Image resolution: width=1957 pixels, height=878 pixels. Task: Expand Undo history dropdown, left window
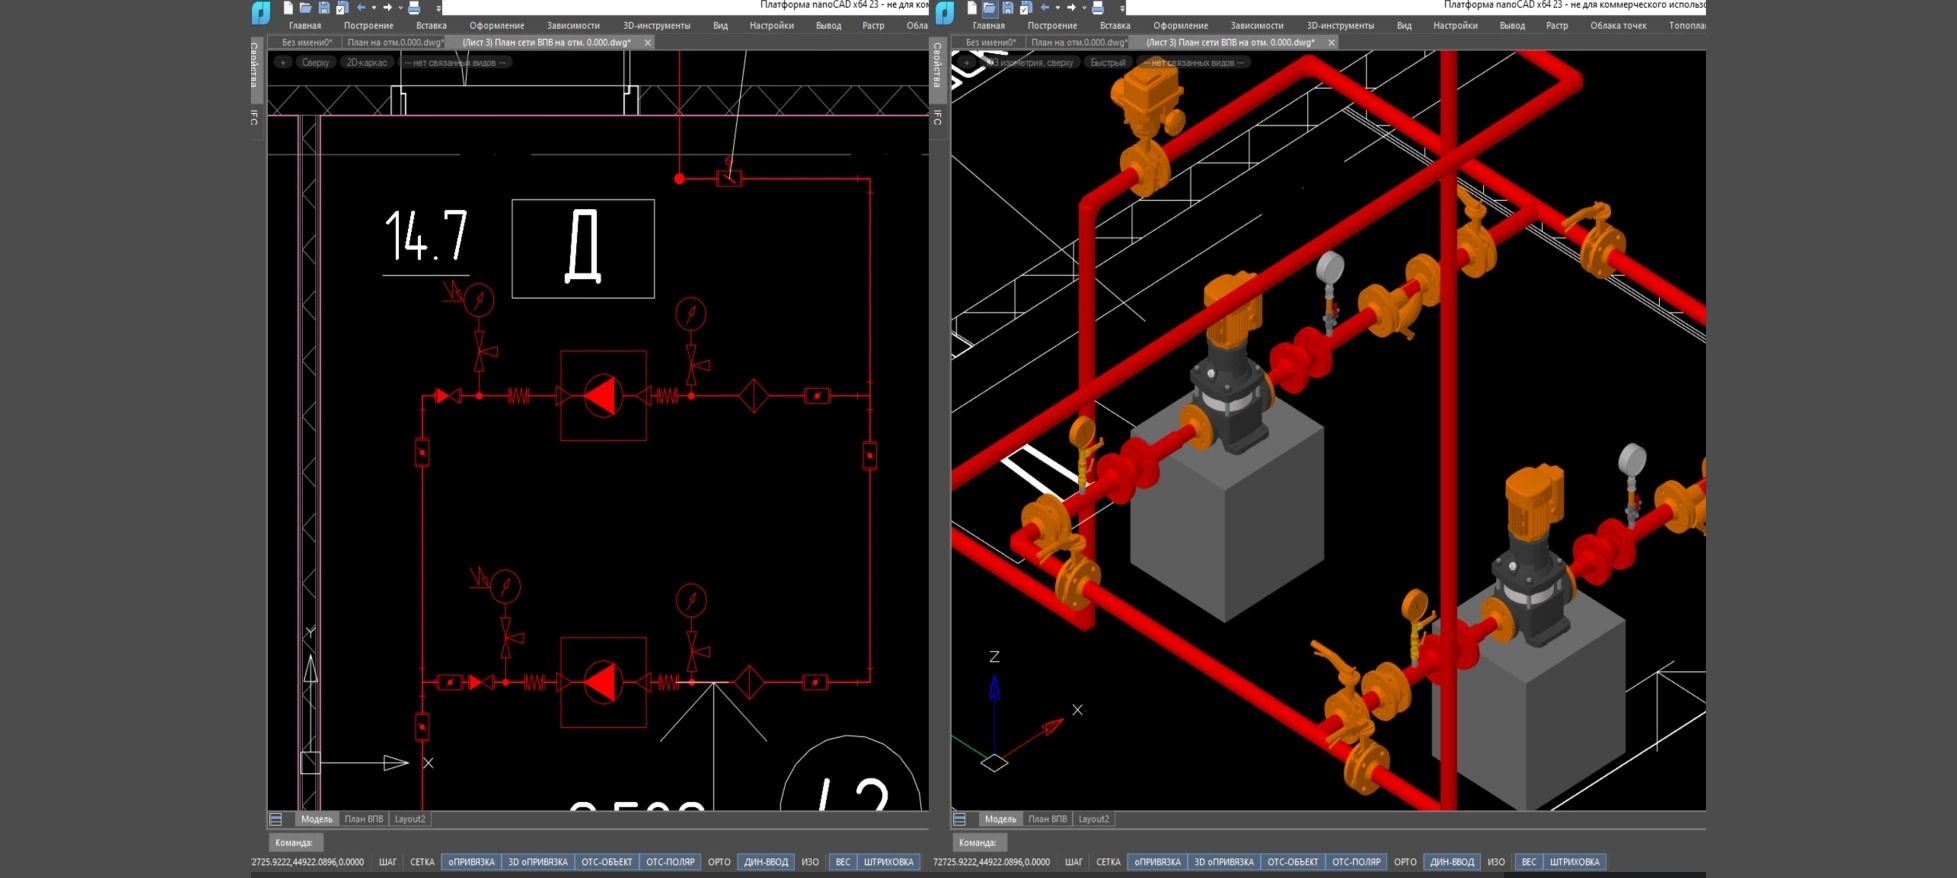[374, 8]
